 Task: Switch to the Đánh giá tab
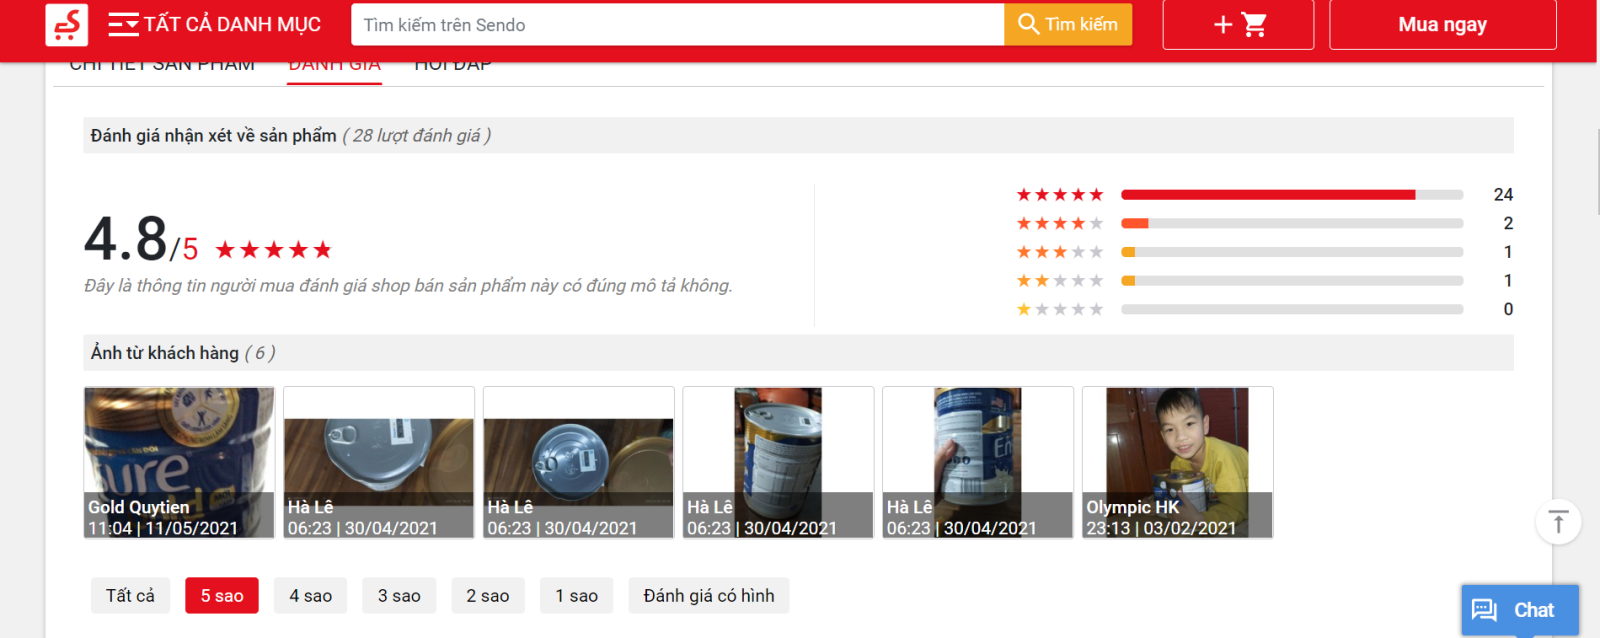[x=334, y=68]
